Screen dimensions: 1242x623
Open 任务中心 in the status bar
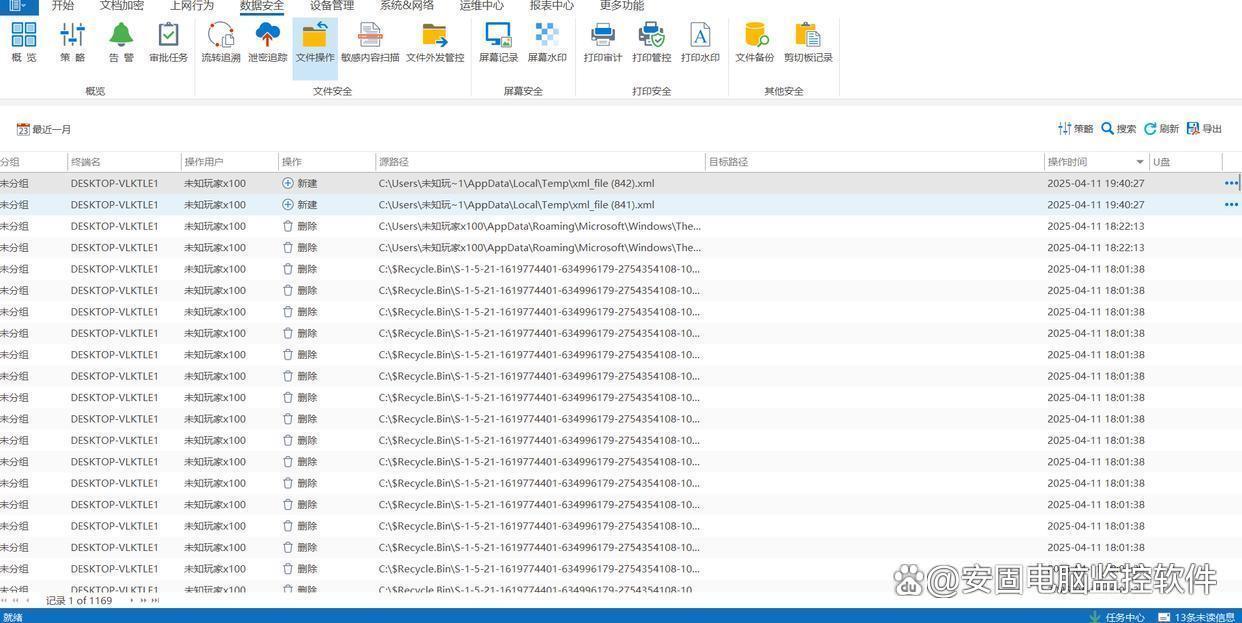[1117, 617]
